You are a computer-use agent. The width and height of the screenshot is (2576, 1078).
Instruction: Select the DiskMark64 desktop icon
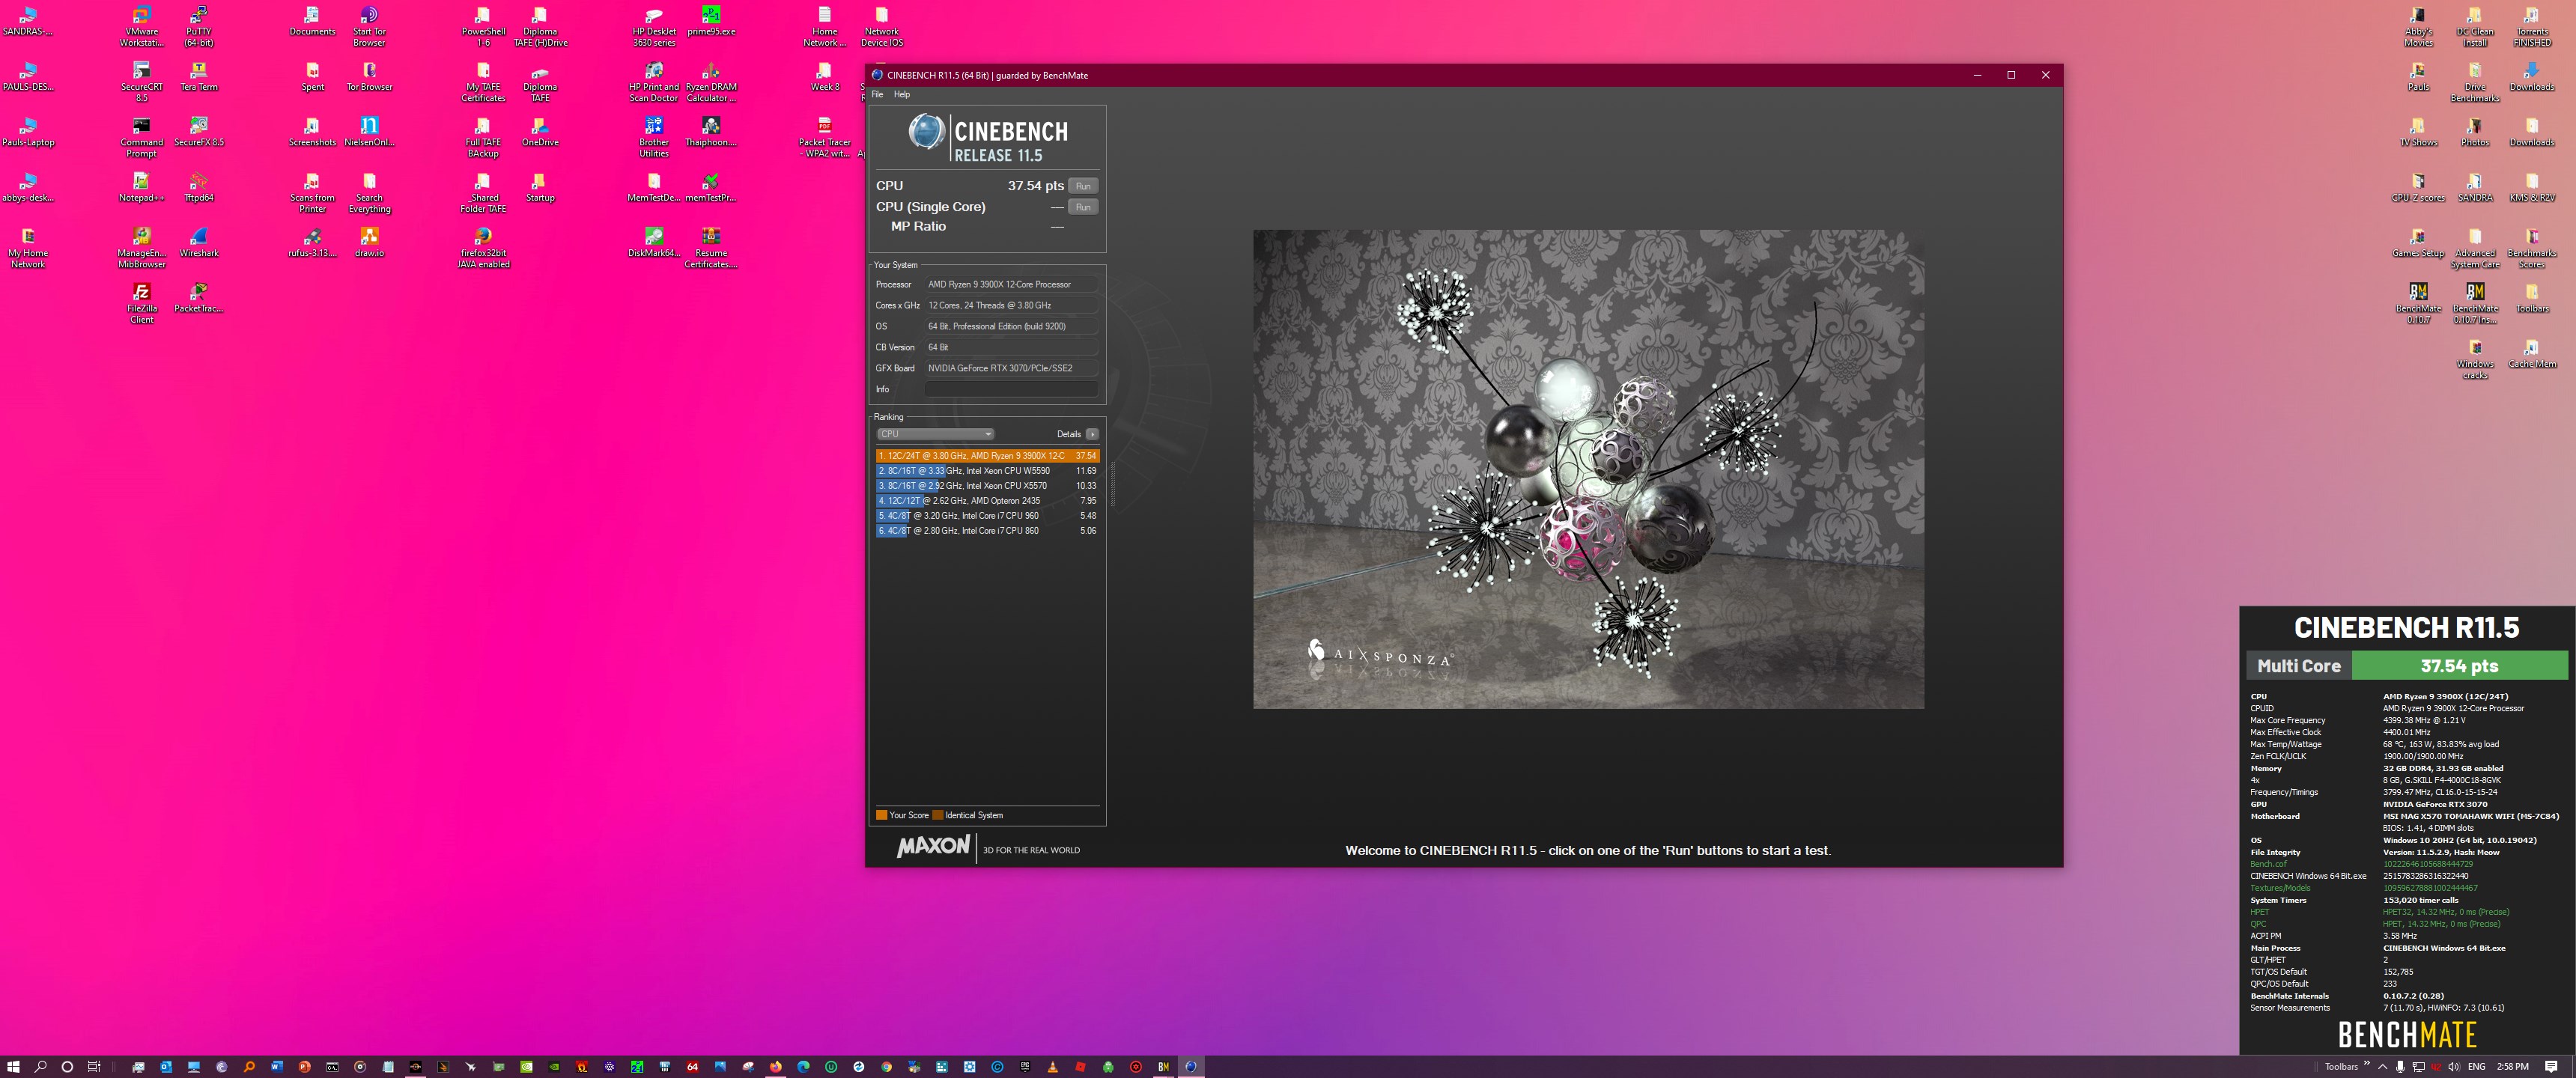[654, 243]
